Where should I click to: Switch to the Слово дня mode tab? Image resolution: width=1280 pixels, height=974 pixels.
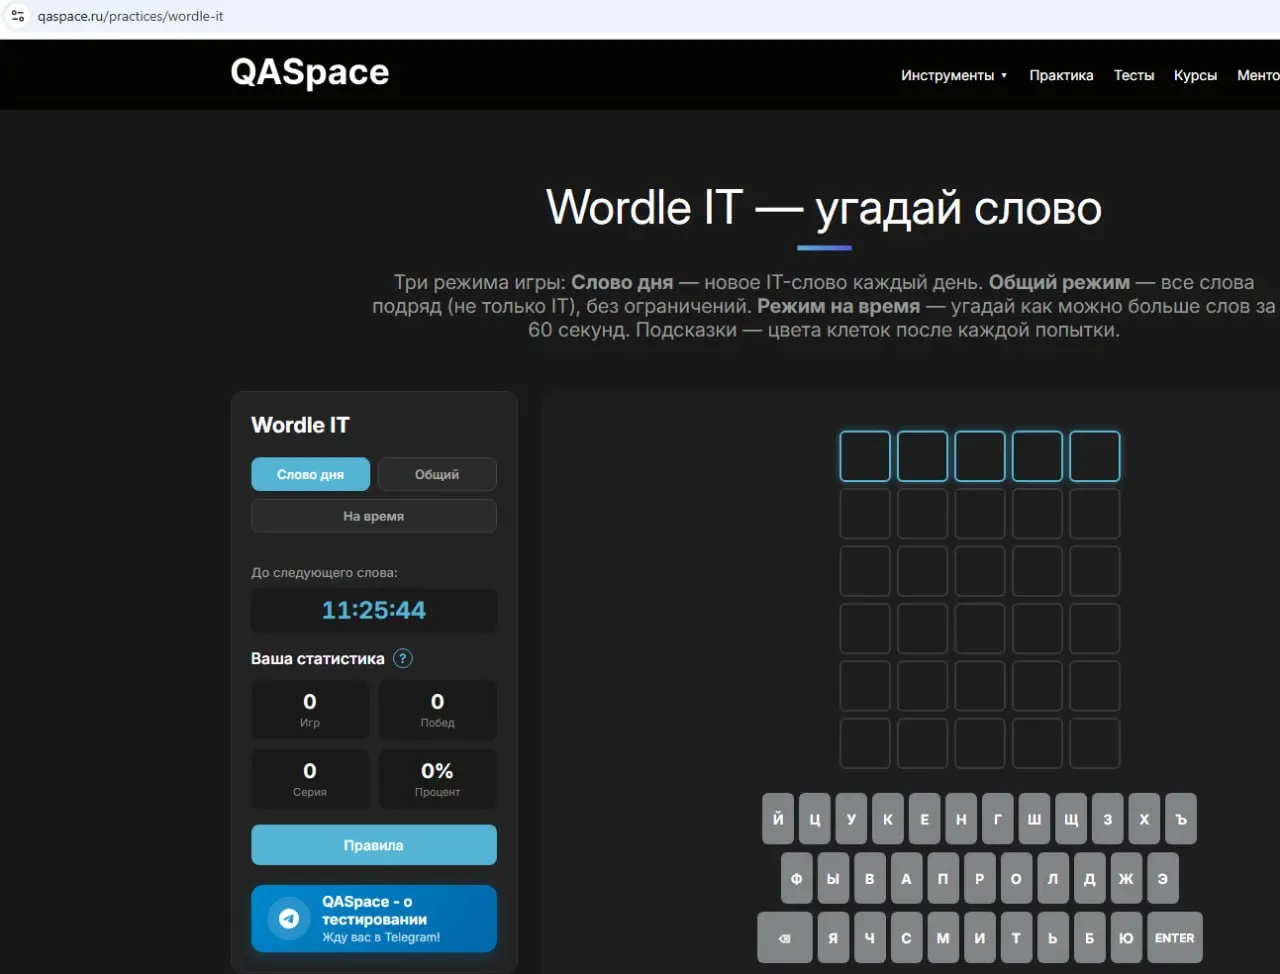(310, 474)
